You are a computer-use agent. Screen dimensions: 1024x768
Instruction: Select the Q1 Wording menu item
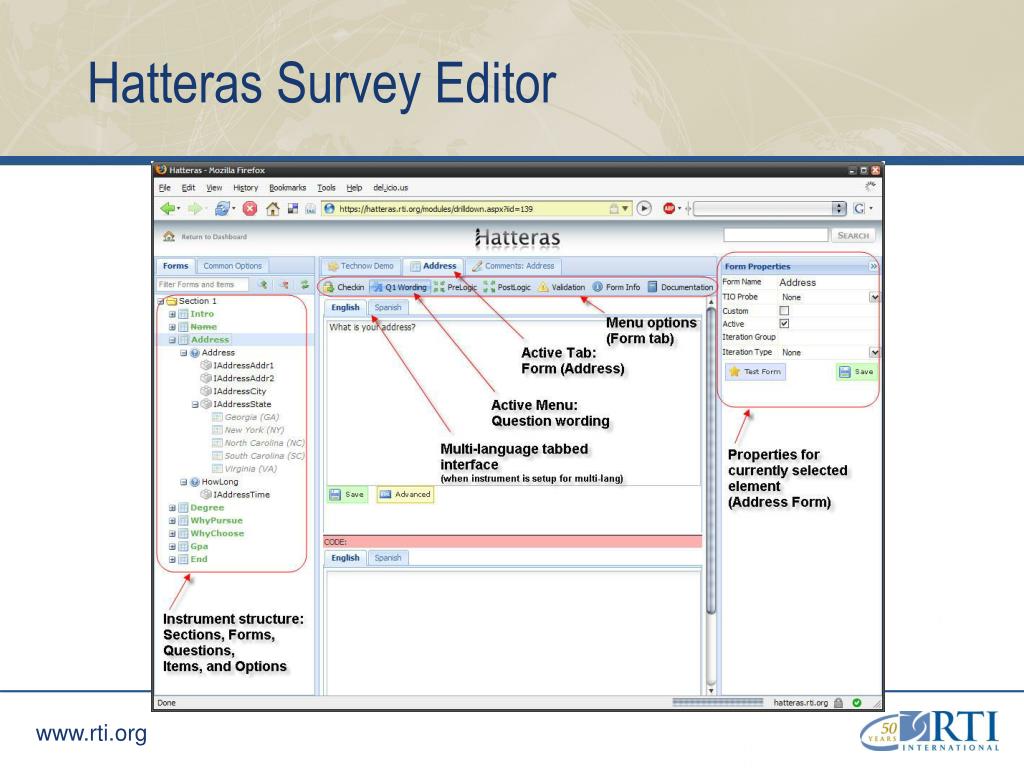[x=399, y=287]
